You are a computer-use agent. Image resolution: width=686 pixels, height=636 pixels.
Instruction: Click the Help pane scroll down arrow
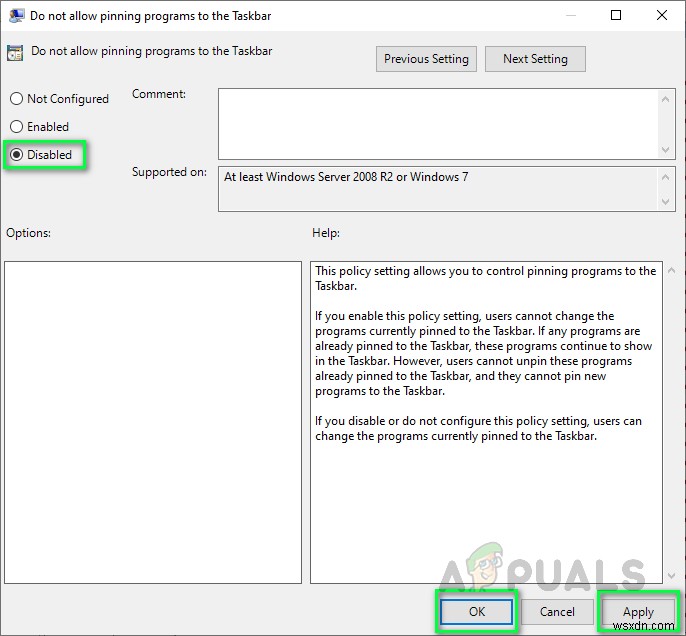(x=672, y=575)
